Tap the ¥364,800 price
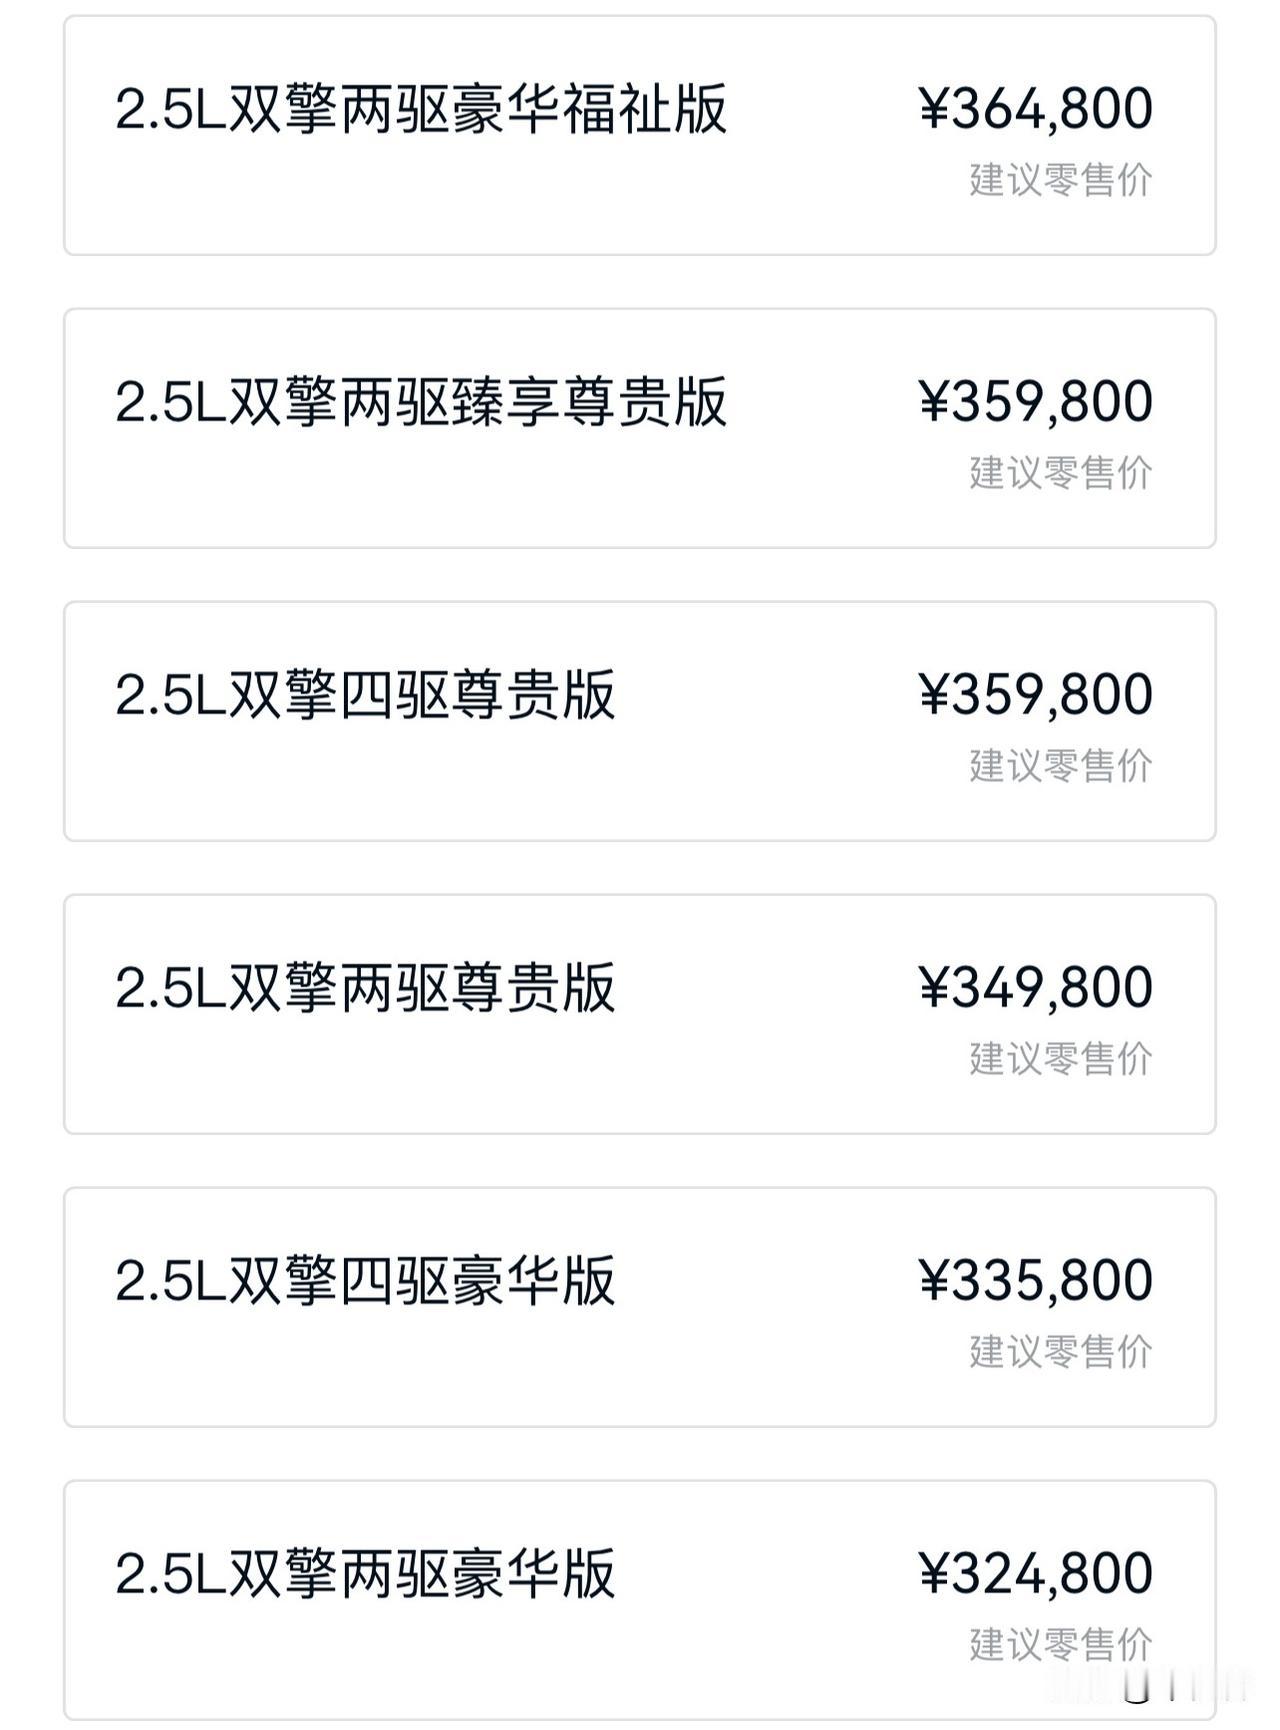This screenshot has height=1730, width=1280. [1036, 109]
